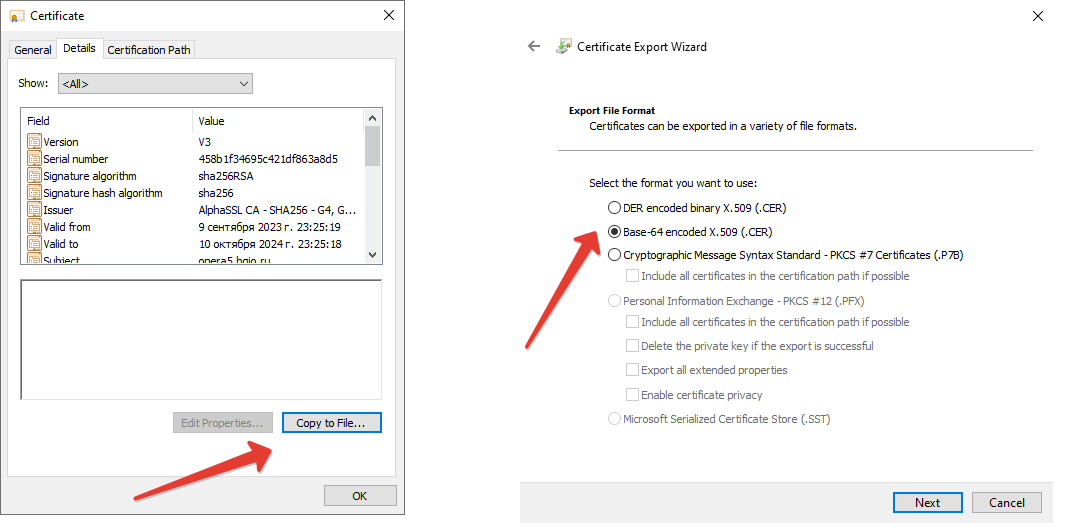The width and height of the screenshot is (1080, 527).
Task: Close the Certificate dialog window
Action: pos(388,15)
